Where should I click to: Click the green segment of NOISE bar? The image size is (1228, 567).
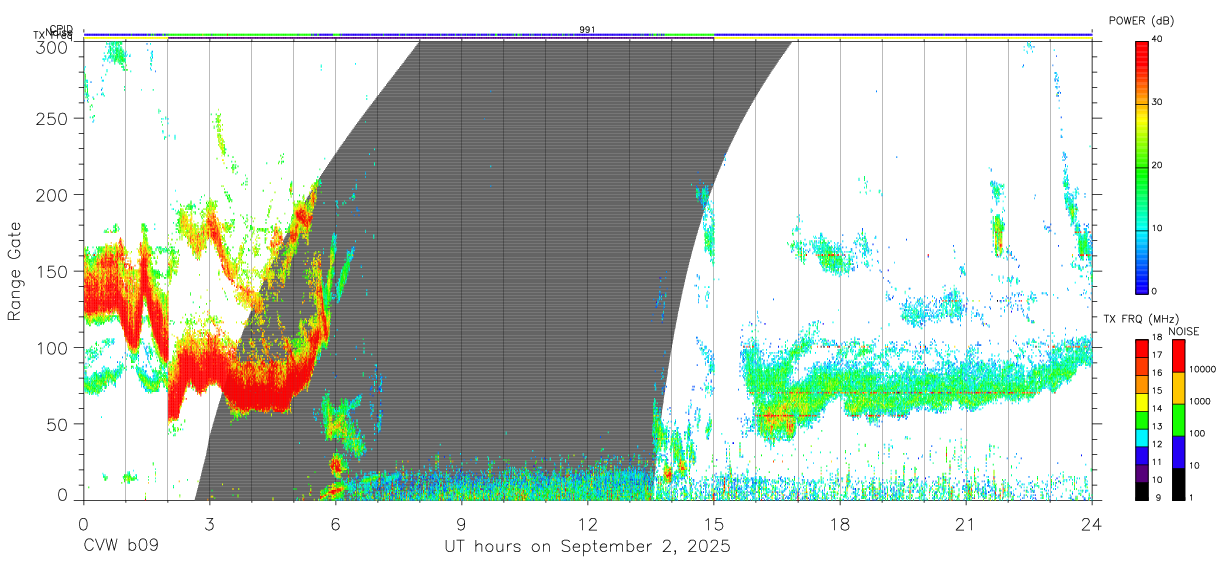pos(1178,419)
